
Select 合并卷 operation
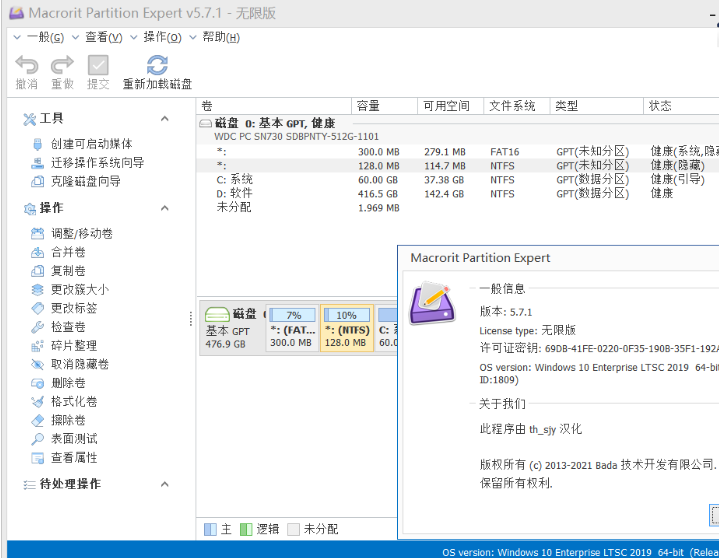[x=68, y=252]
